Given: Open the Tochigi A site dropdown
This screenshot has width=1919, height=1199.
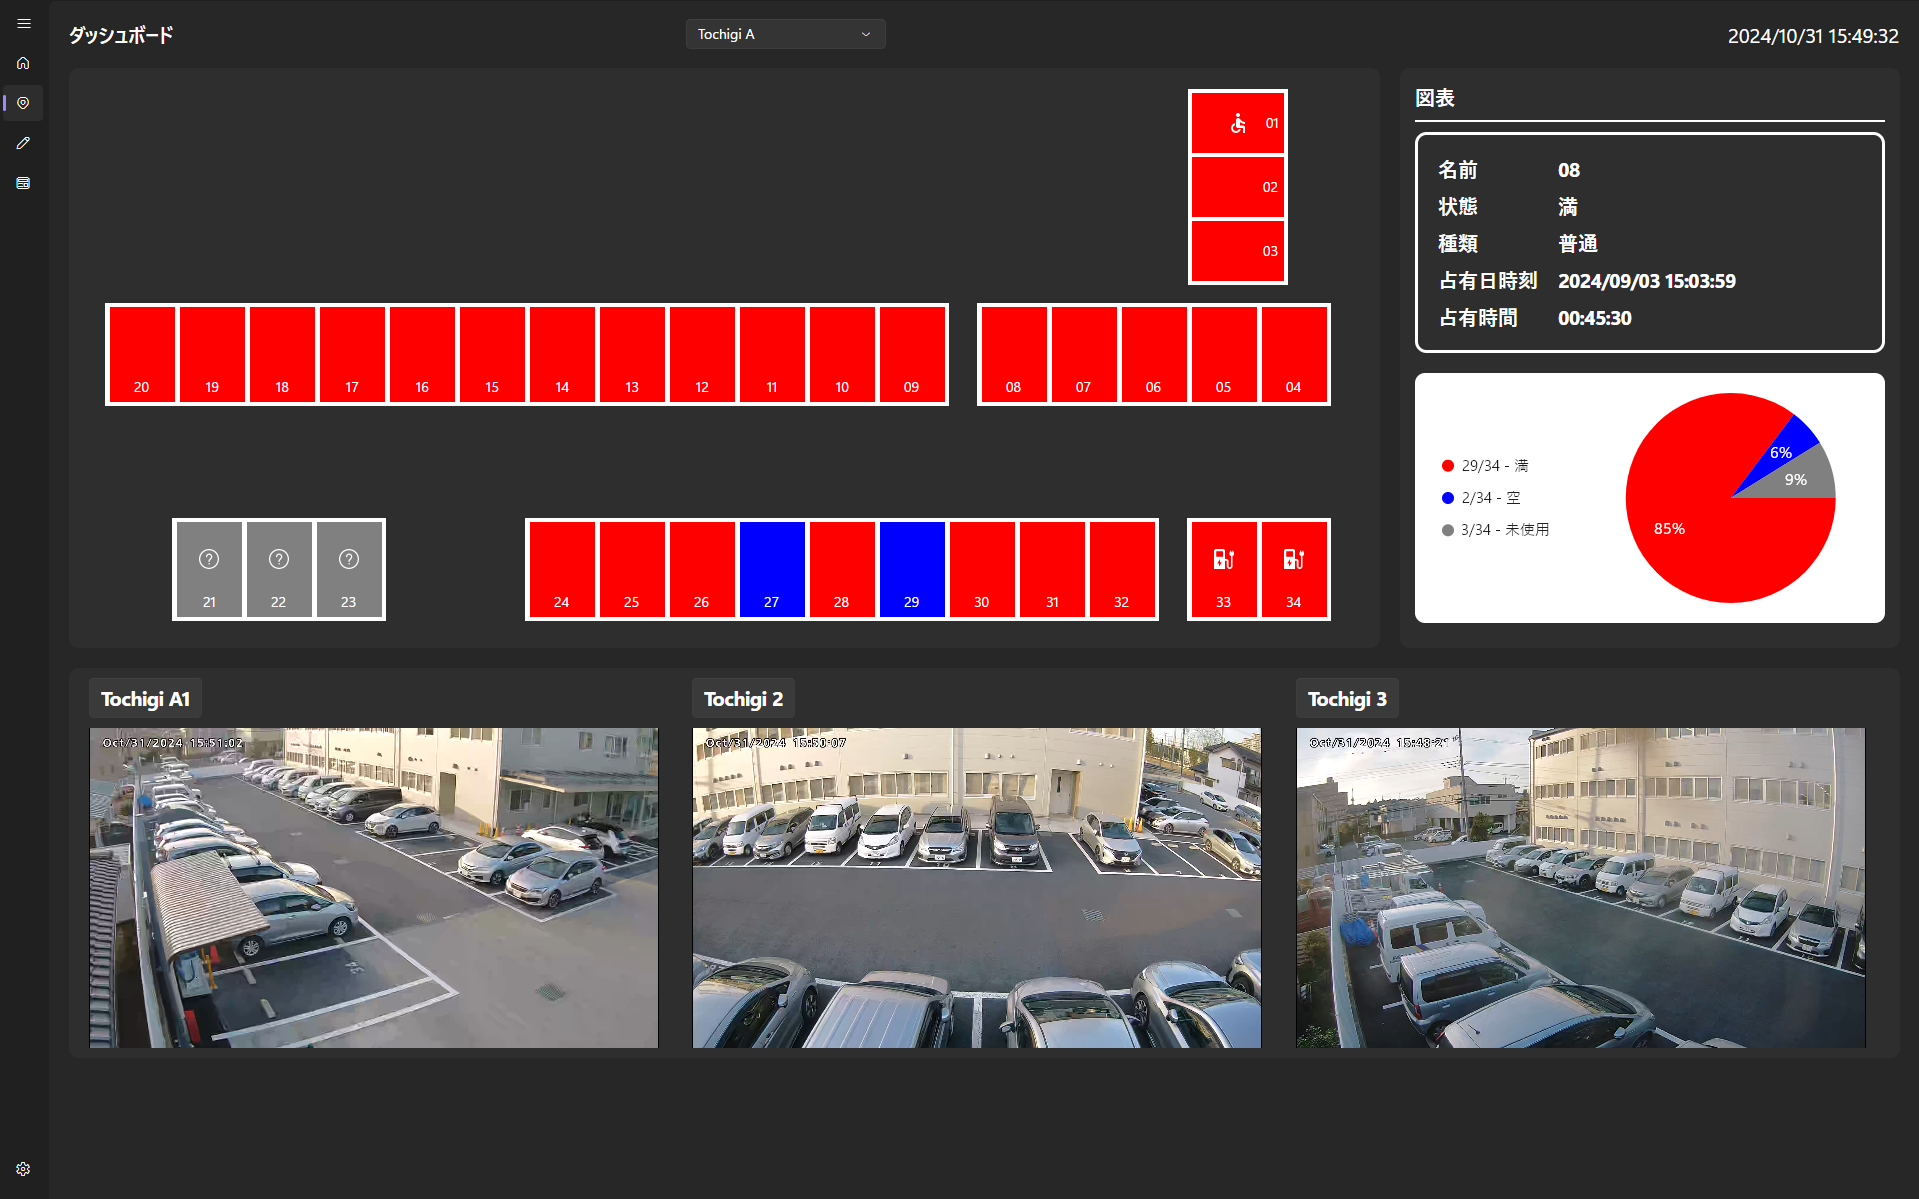Looking at the screenshot, I should tap(785, 33).
